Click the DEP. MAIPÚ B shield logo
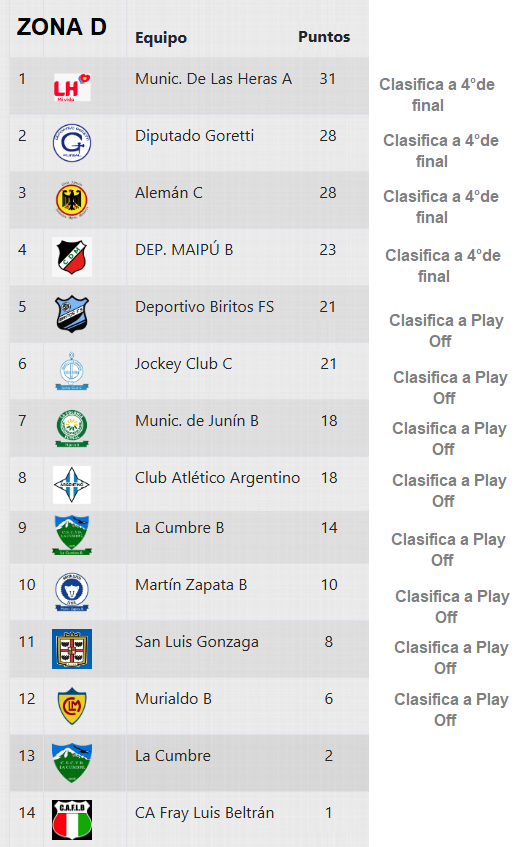 tap(72, 257)
